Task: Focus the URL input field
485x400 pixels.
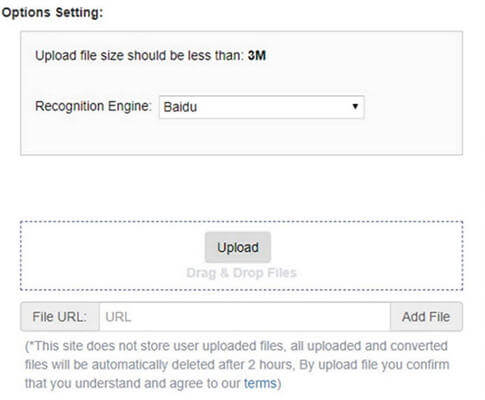Action: tap(244, 317)
